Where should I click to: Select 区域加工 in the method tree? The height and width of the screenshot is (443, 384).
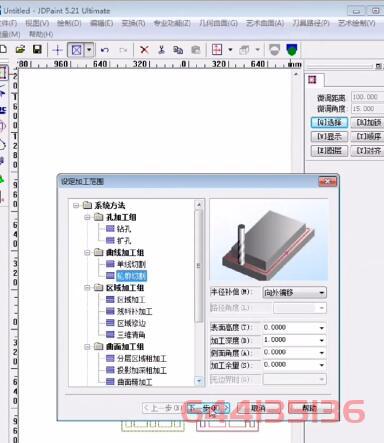(x=131, y=299)
